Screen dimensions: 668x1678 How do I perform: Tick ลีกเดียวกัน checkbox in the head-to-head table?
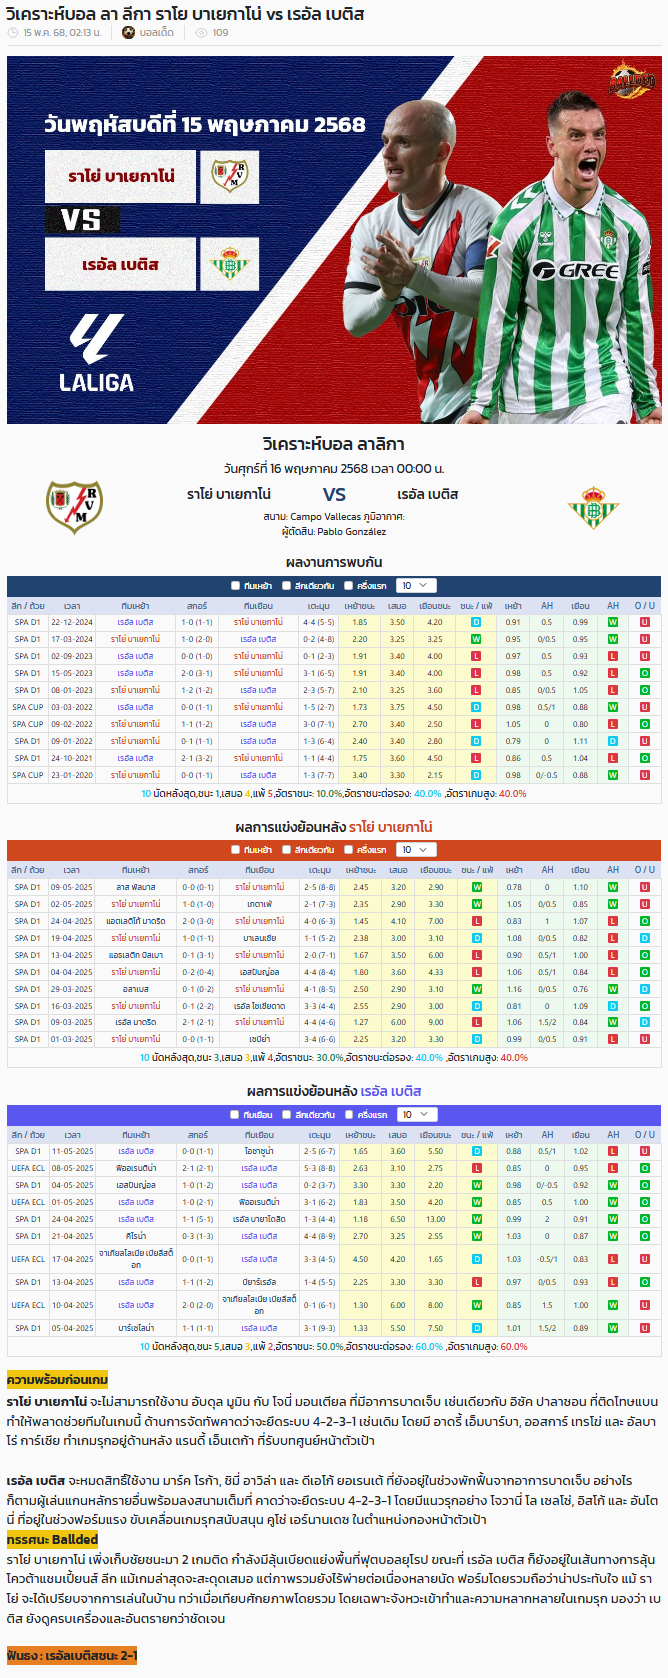point(287,586)
